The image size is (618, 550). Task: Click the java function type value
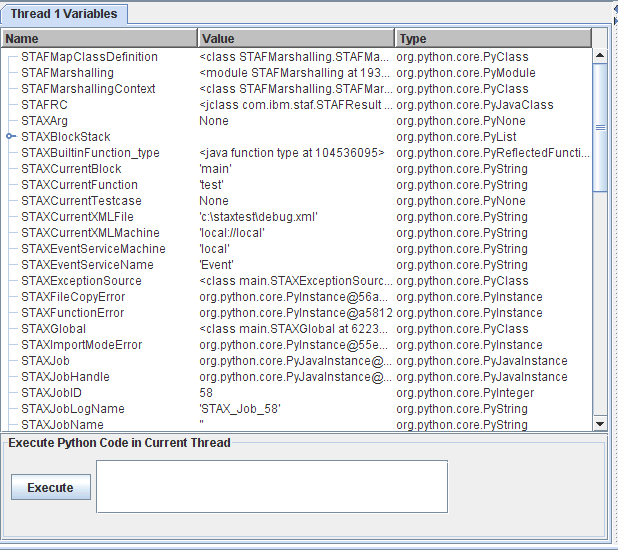[292, 153]
